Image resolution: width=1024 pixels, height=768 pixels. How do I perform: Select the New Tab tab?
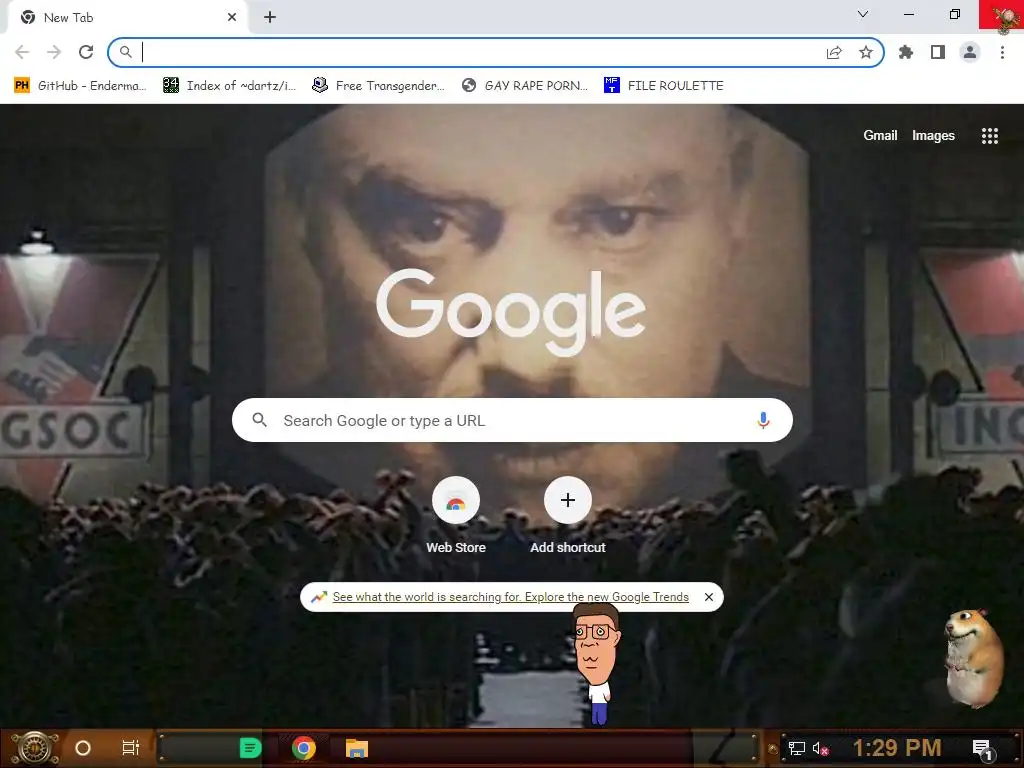(127, 18)
